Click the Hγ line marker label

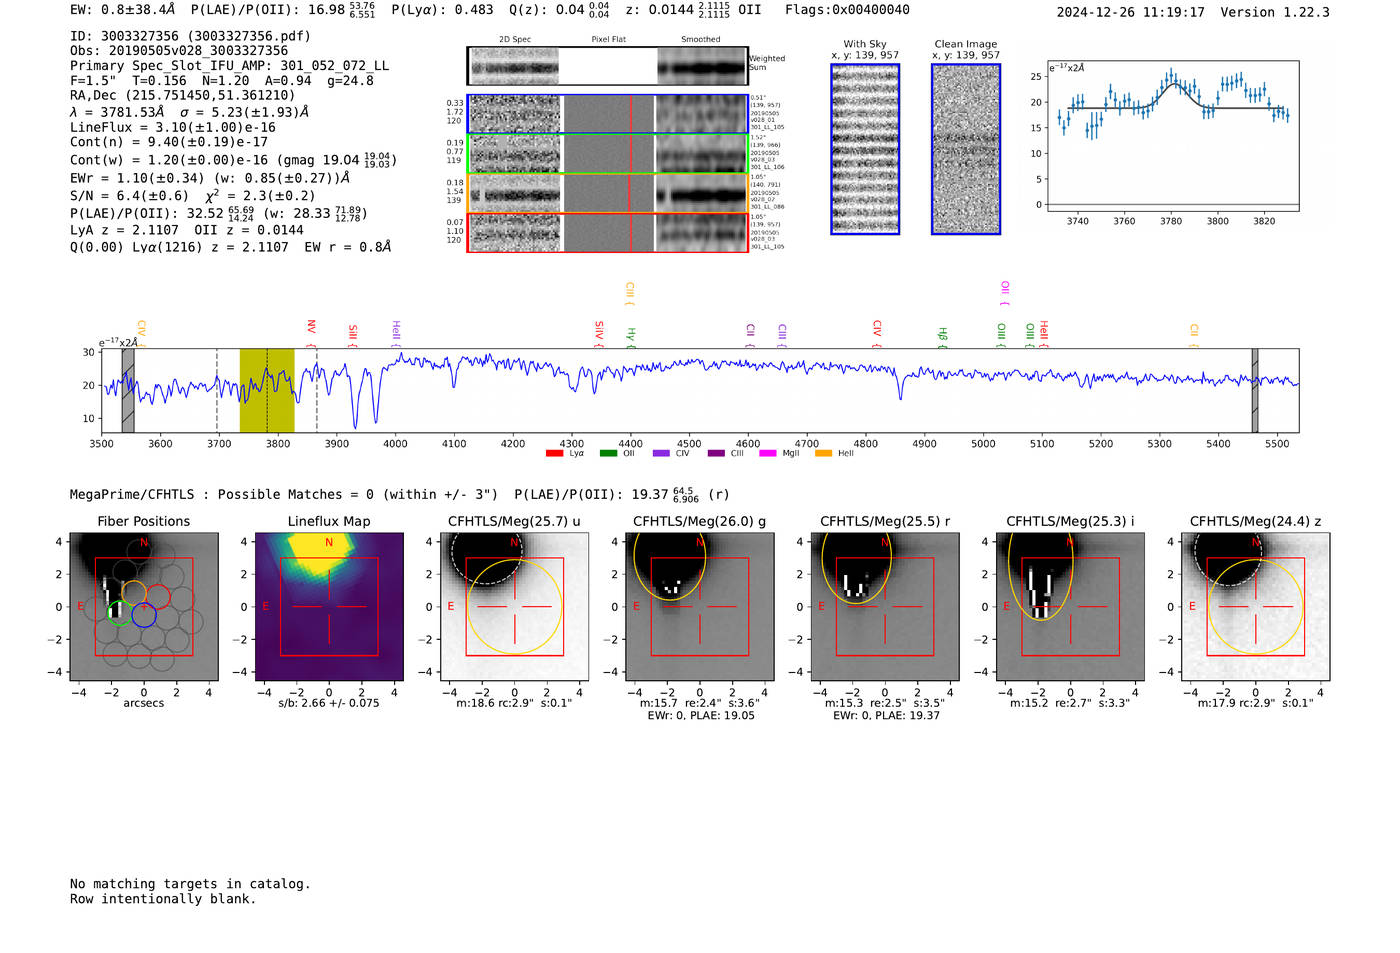click(x=631, y=336)
